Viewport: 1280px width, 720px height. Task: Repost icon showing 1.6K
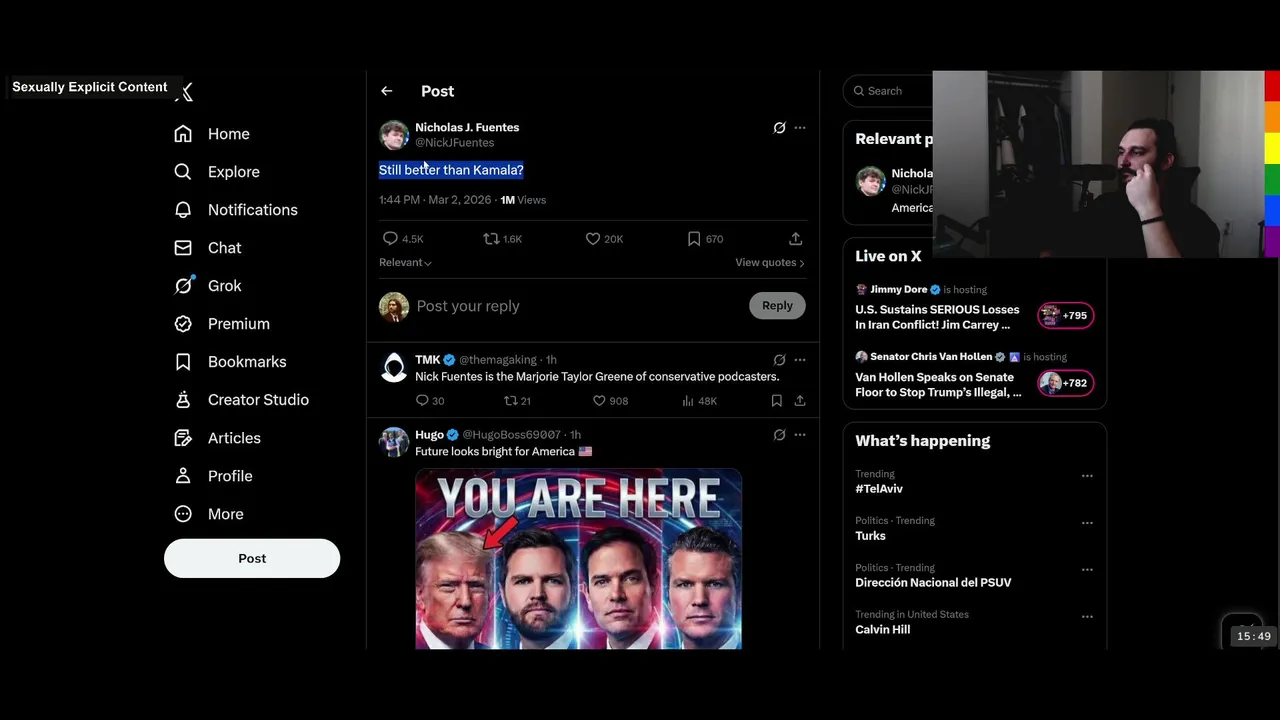click(x=491, y=239)
